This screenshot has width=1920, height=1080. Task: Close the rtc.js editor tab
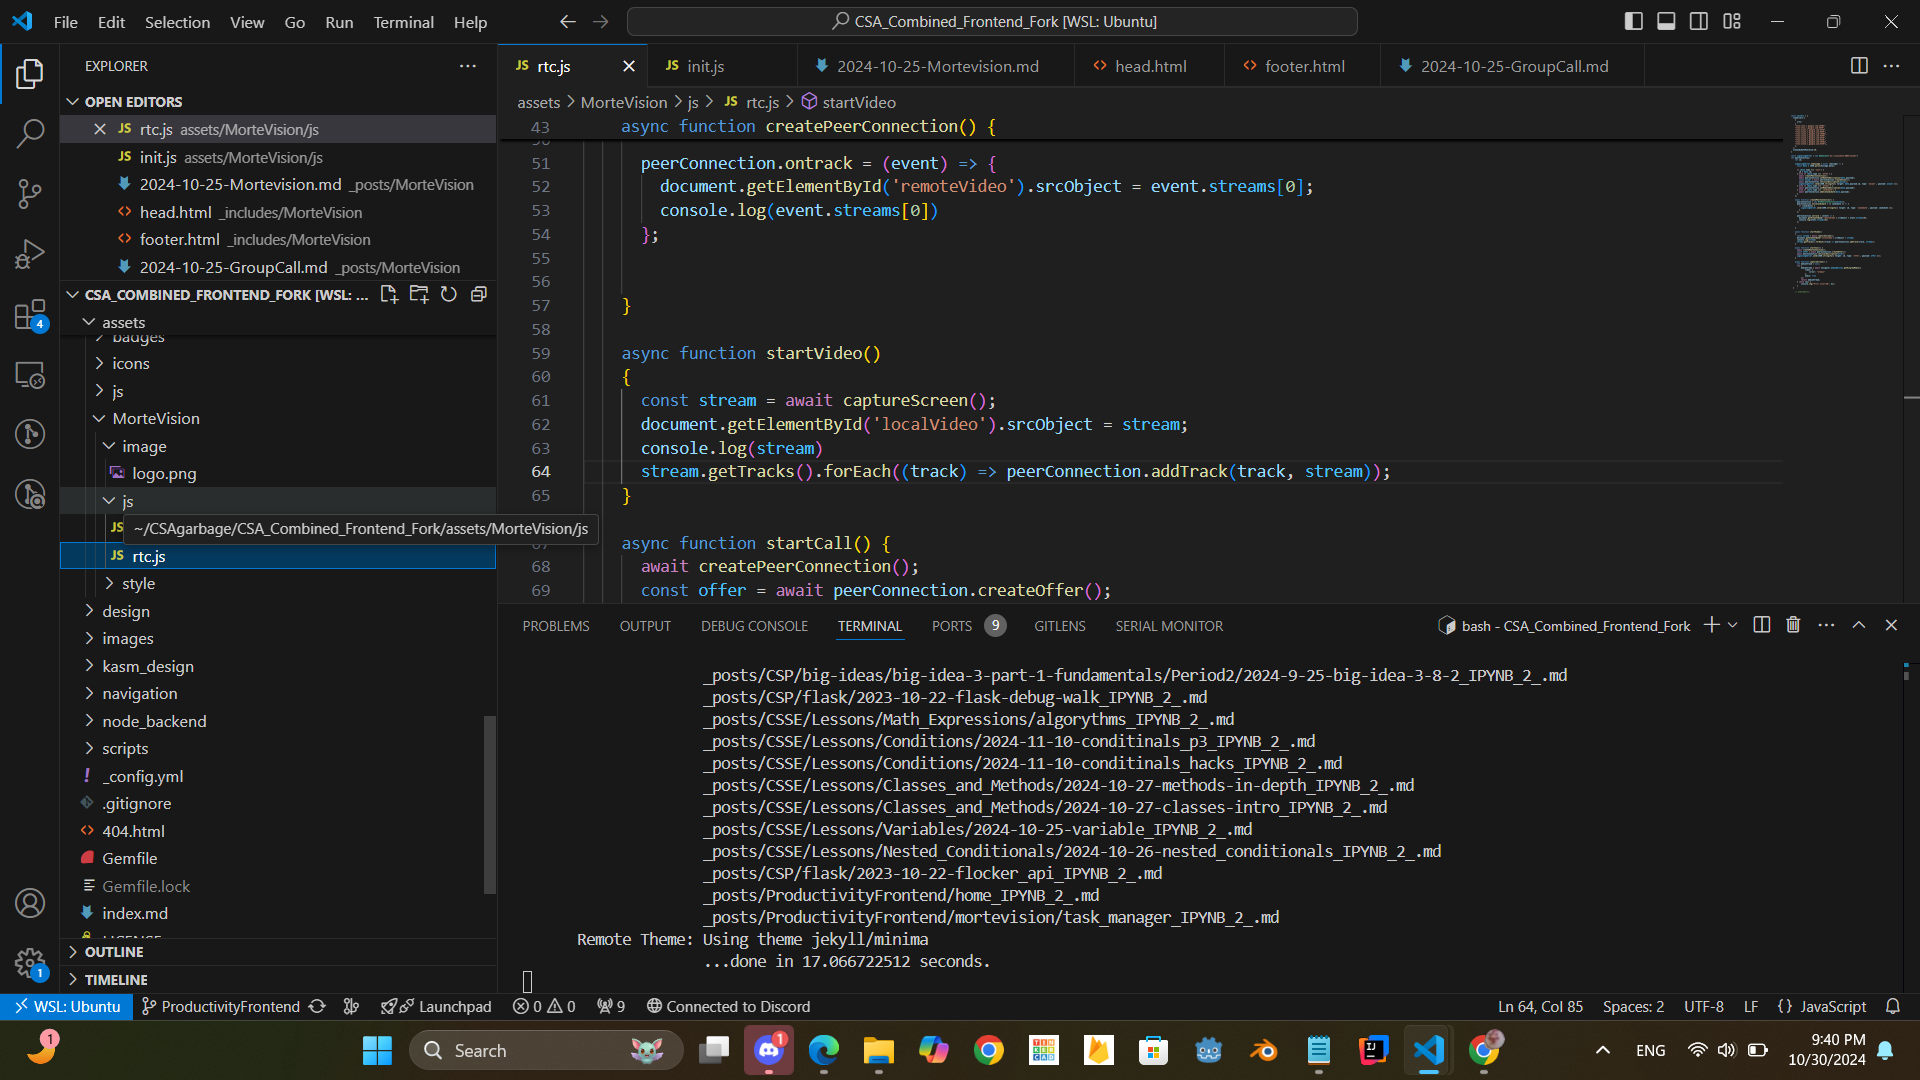[x=628, y=66]
